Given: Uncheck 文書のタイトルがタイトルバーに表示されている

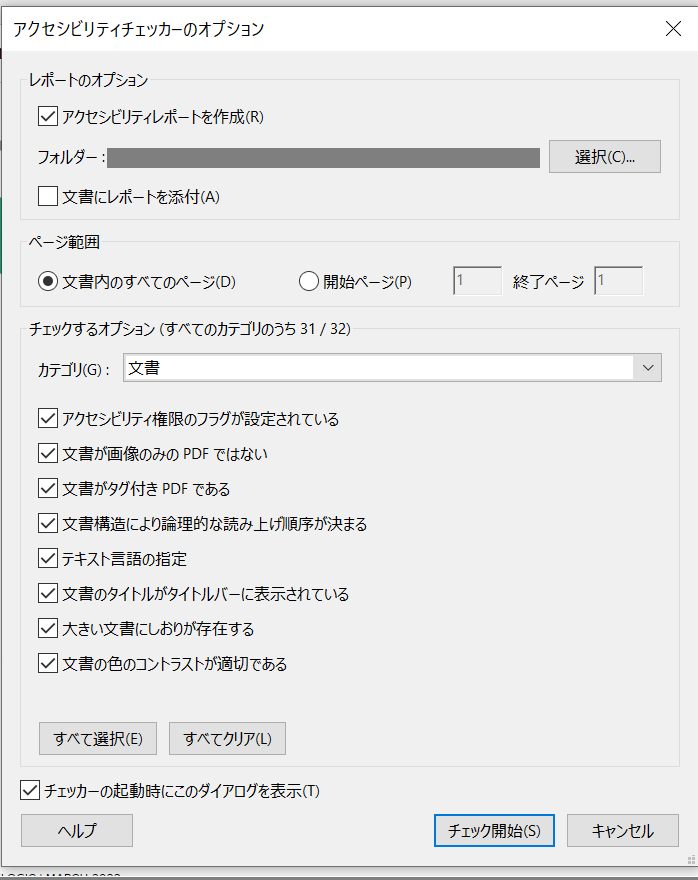Looking at the screenshot, I should pyautogui.click(x=48, y=593).
